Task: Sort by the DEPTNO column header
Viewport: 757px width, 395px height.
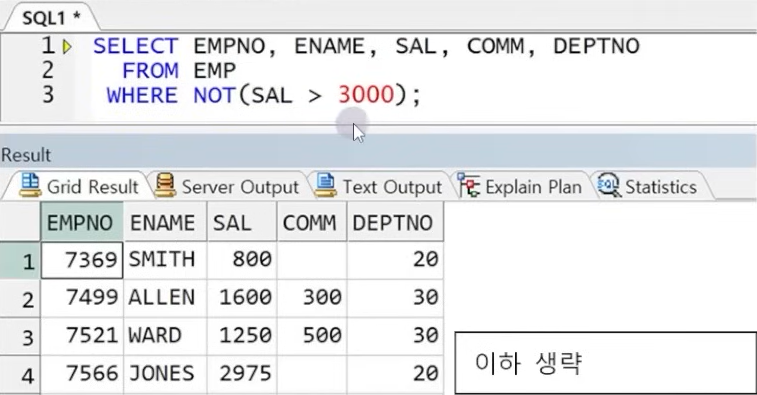Action: click(395, 222)
